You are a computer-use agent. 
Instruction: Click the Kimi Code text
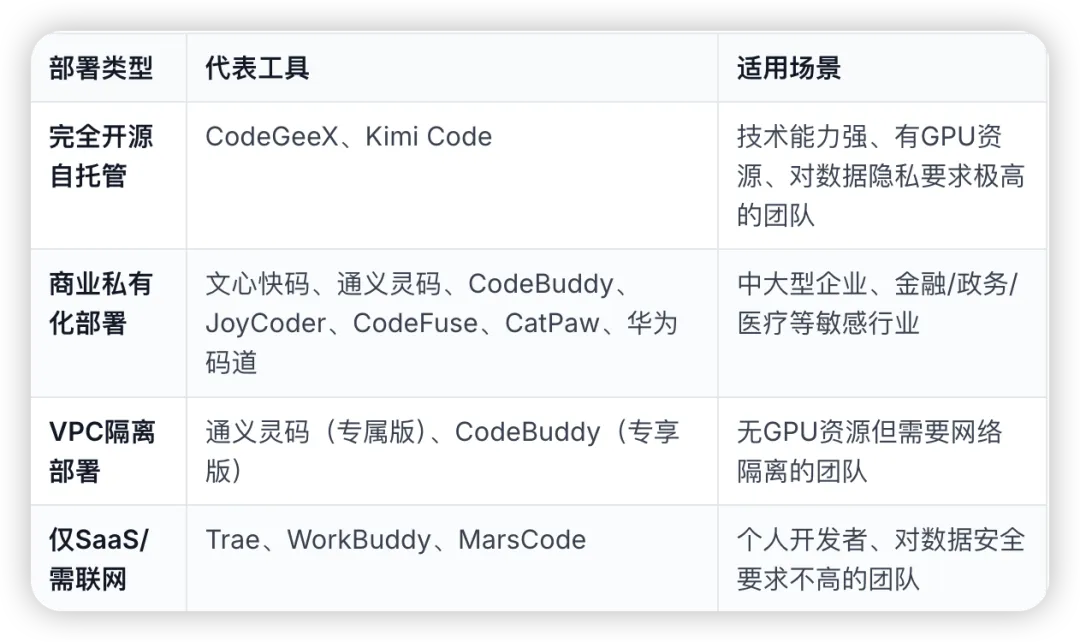[x=428, y=136]
